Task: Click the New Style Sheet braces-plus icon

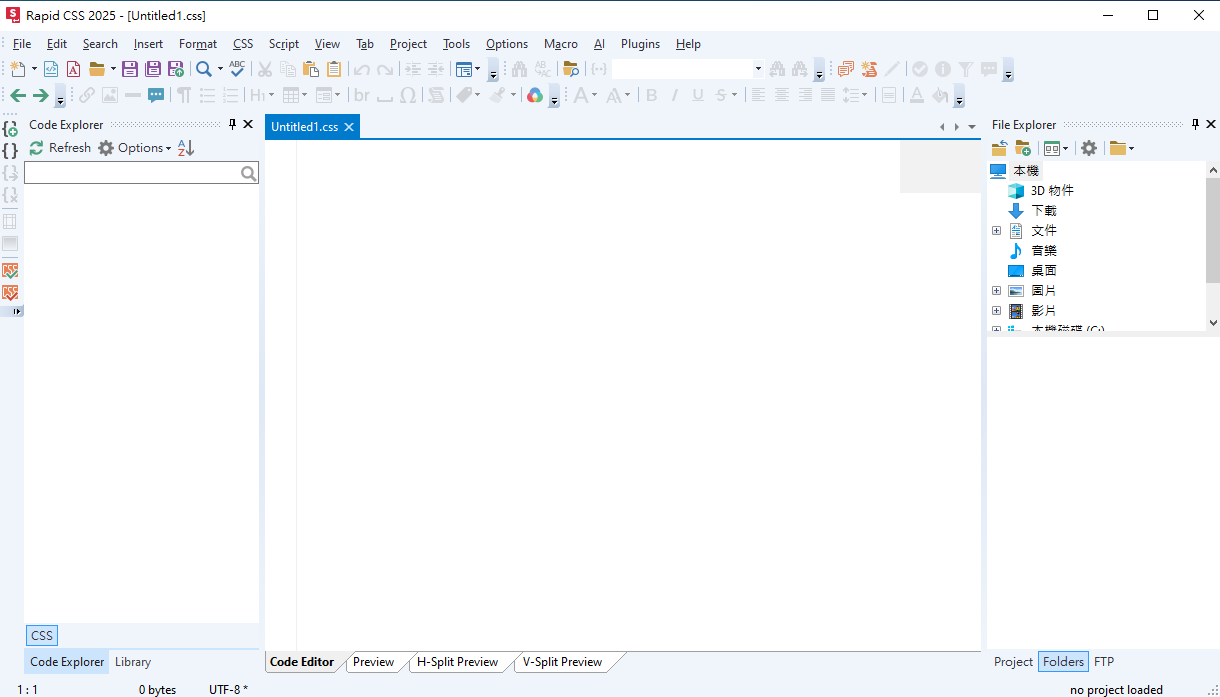Action: click(11, 129)
